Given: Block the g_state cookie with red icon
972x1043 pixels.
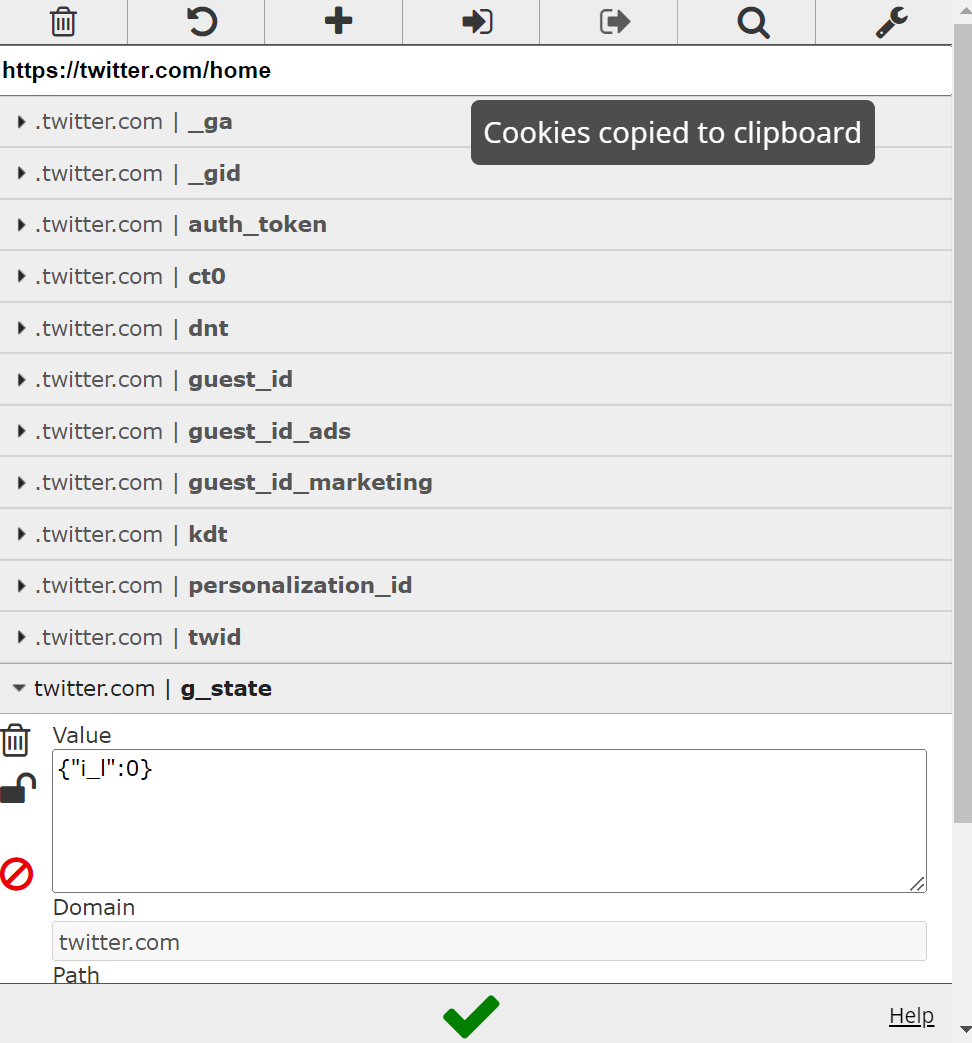Looking at the screenshot, I should [17, 874].
